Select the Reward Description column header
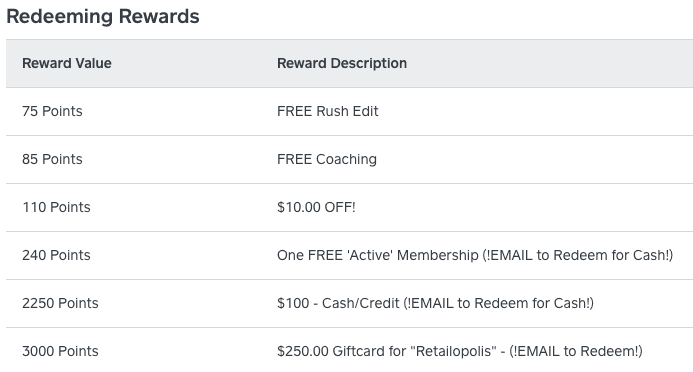Screen dimensions: 693x372 pos(342,63)
